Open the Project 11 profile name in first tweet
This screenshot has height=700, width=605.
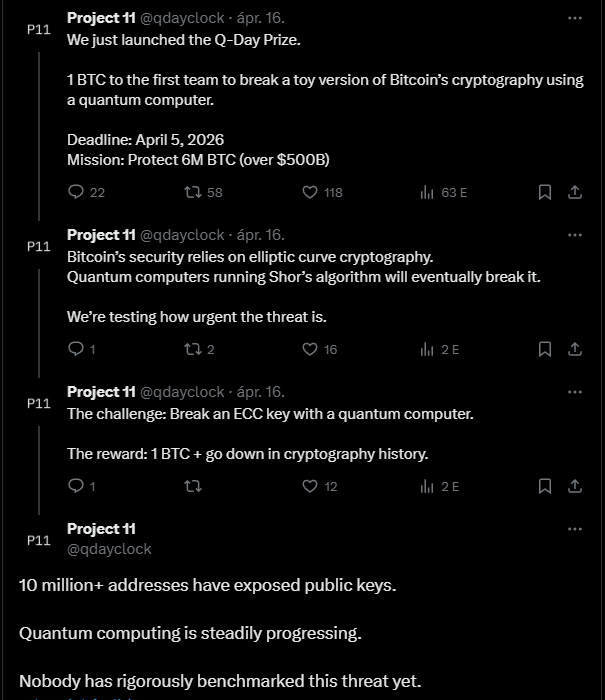pyautogui.click(x=101, y=18)
